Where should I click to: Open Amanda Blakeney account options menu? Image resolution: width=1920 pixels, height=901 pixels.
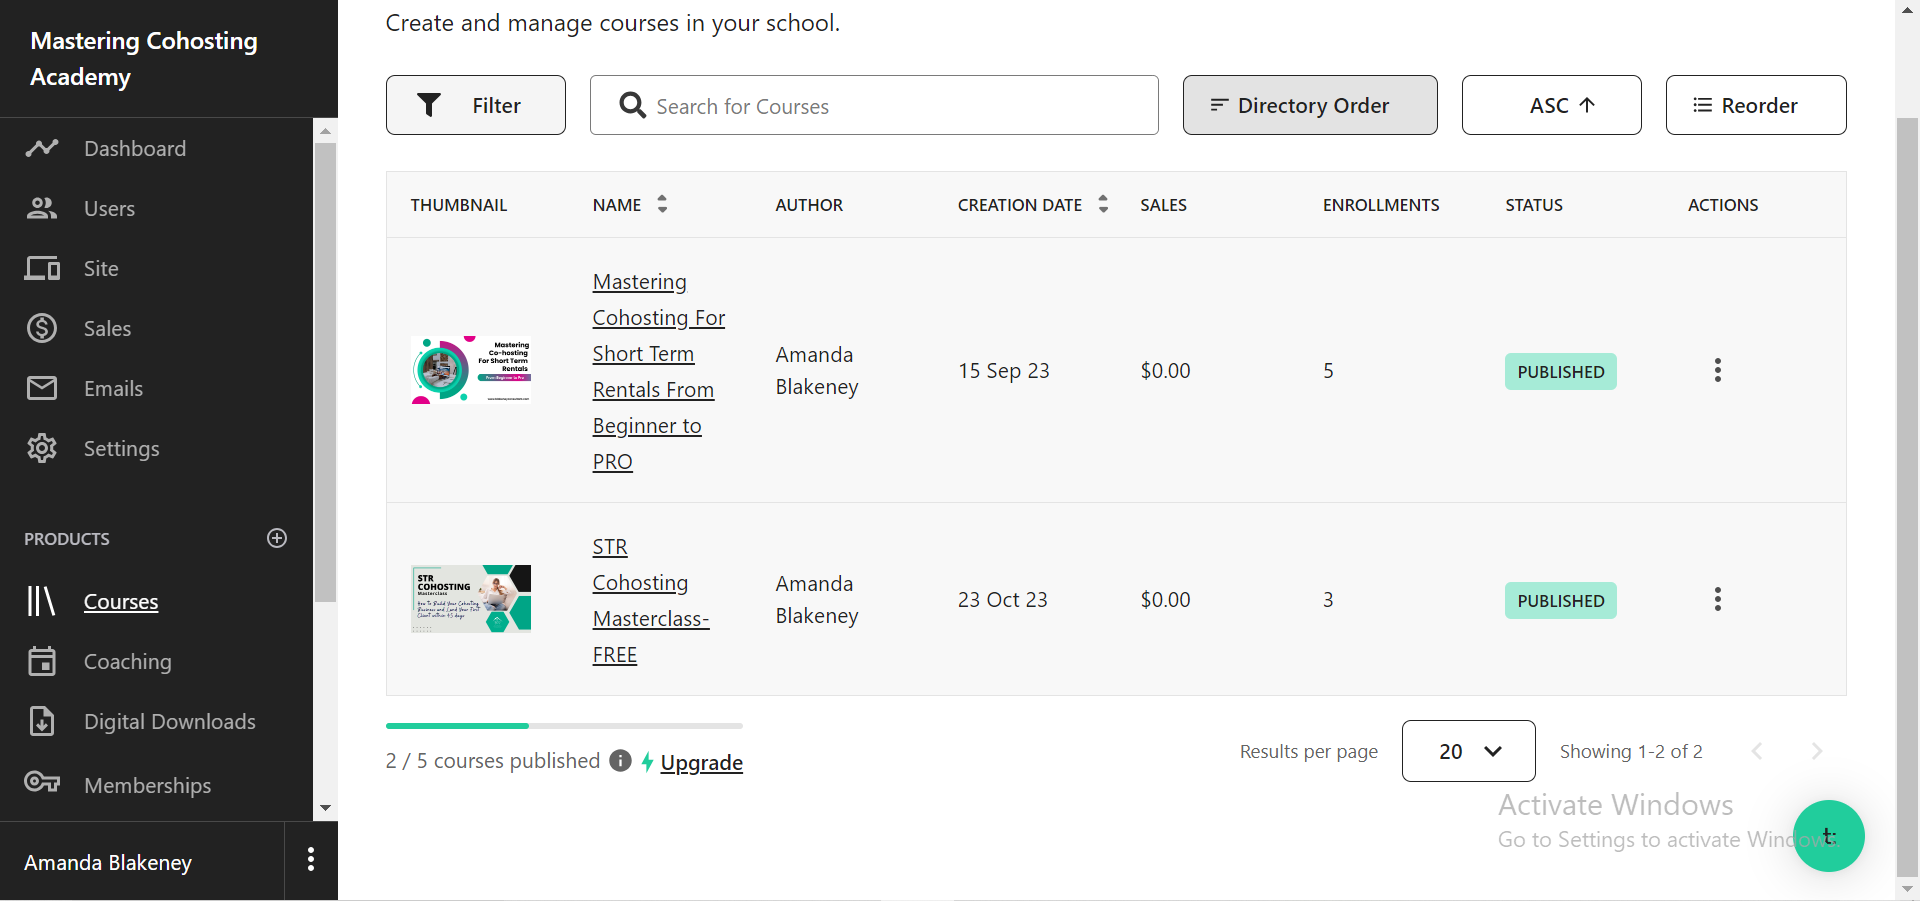coord(311,860)
